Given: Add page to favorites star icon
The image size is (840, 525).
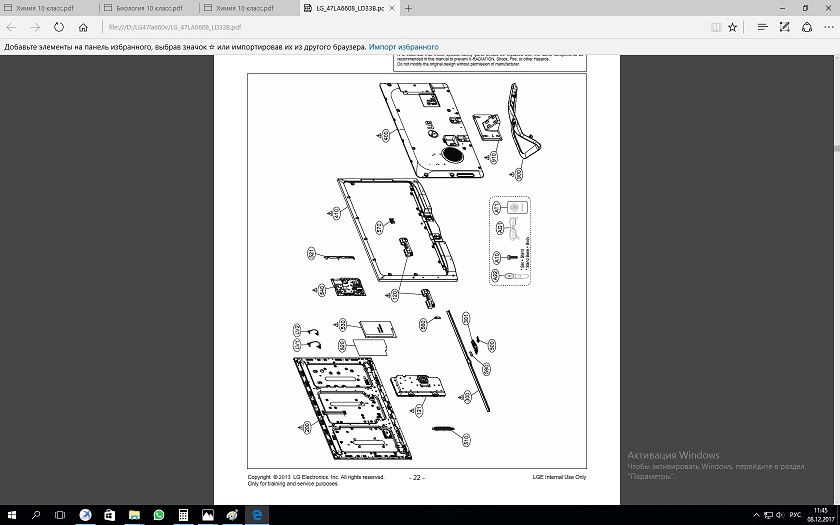Looking at the screenshot, I should 733,27.
